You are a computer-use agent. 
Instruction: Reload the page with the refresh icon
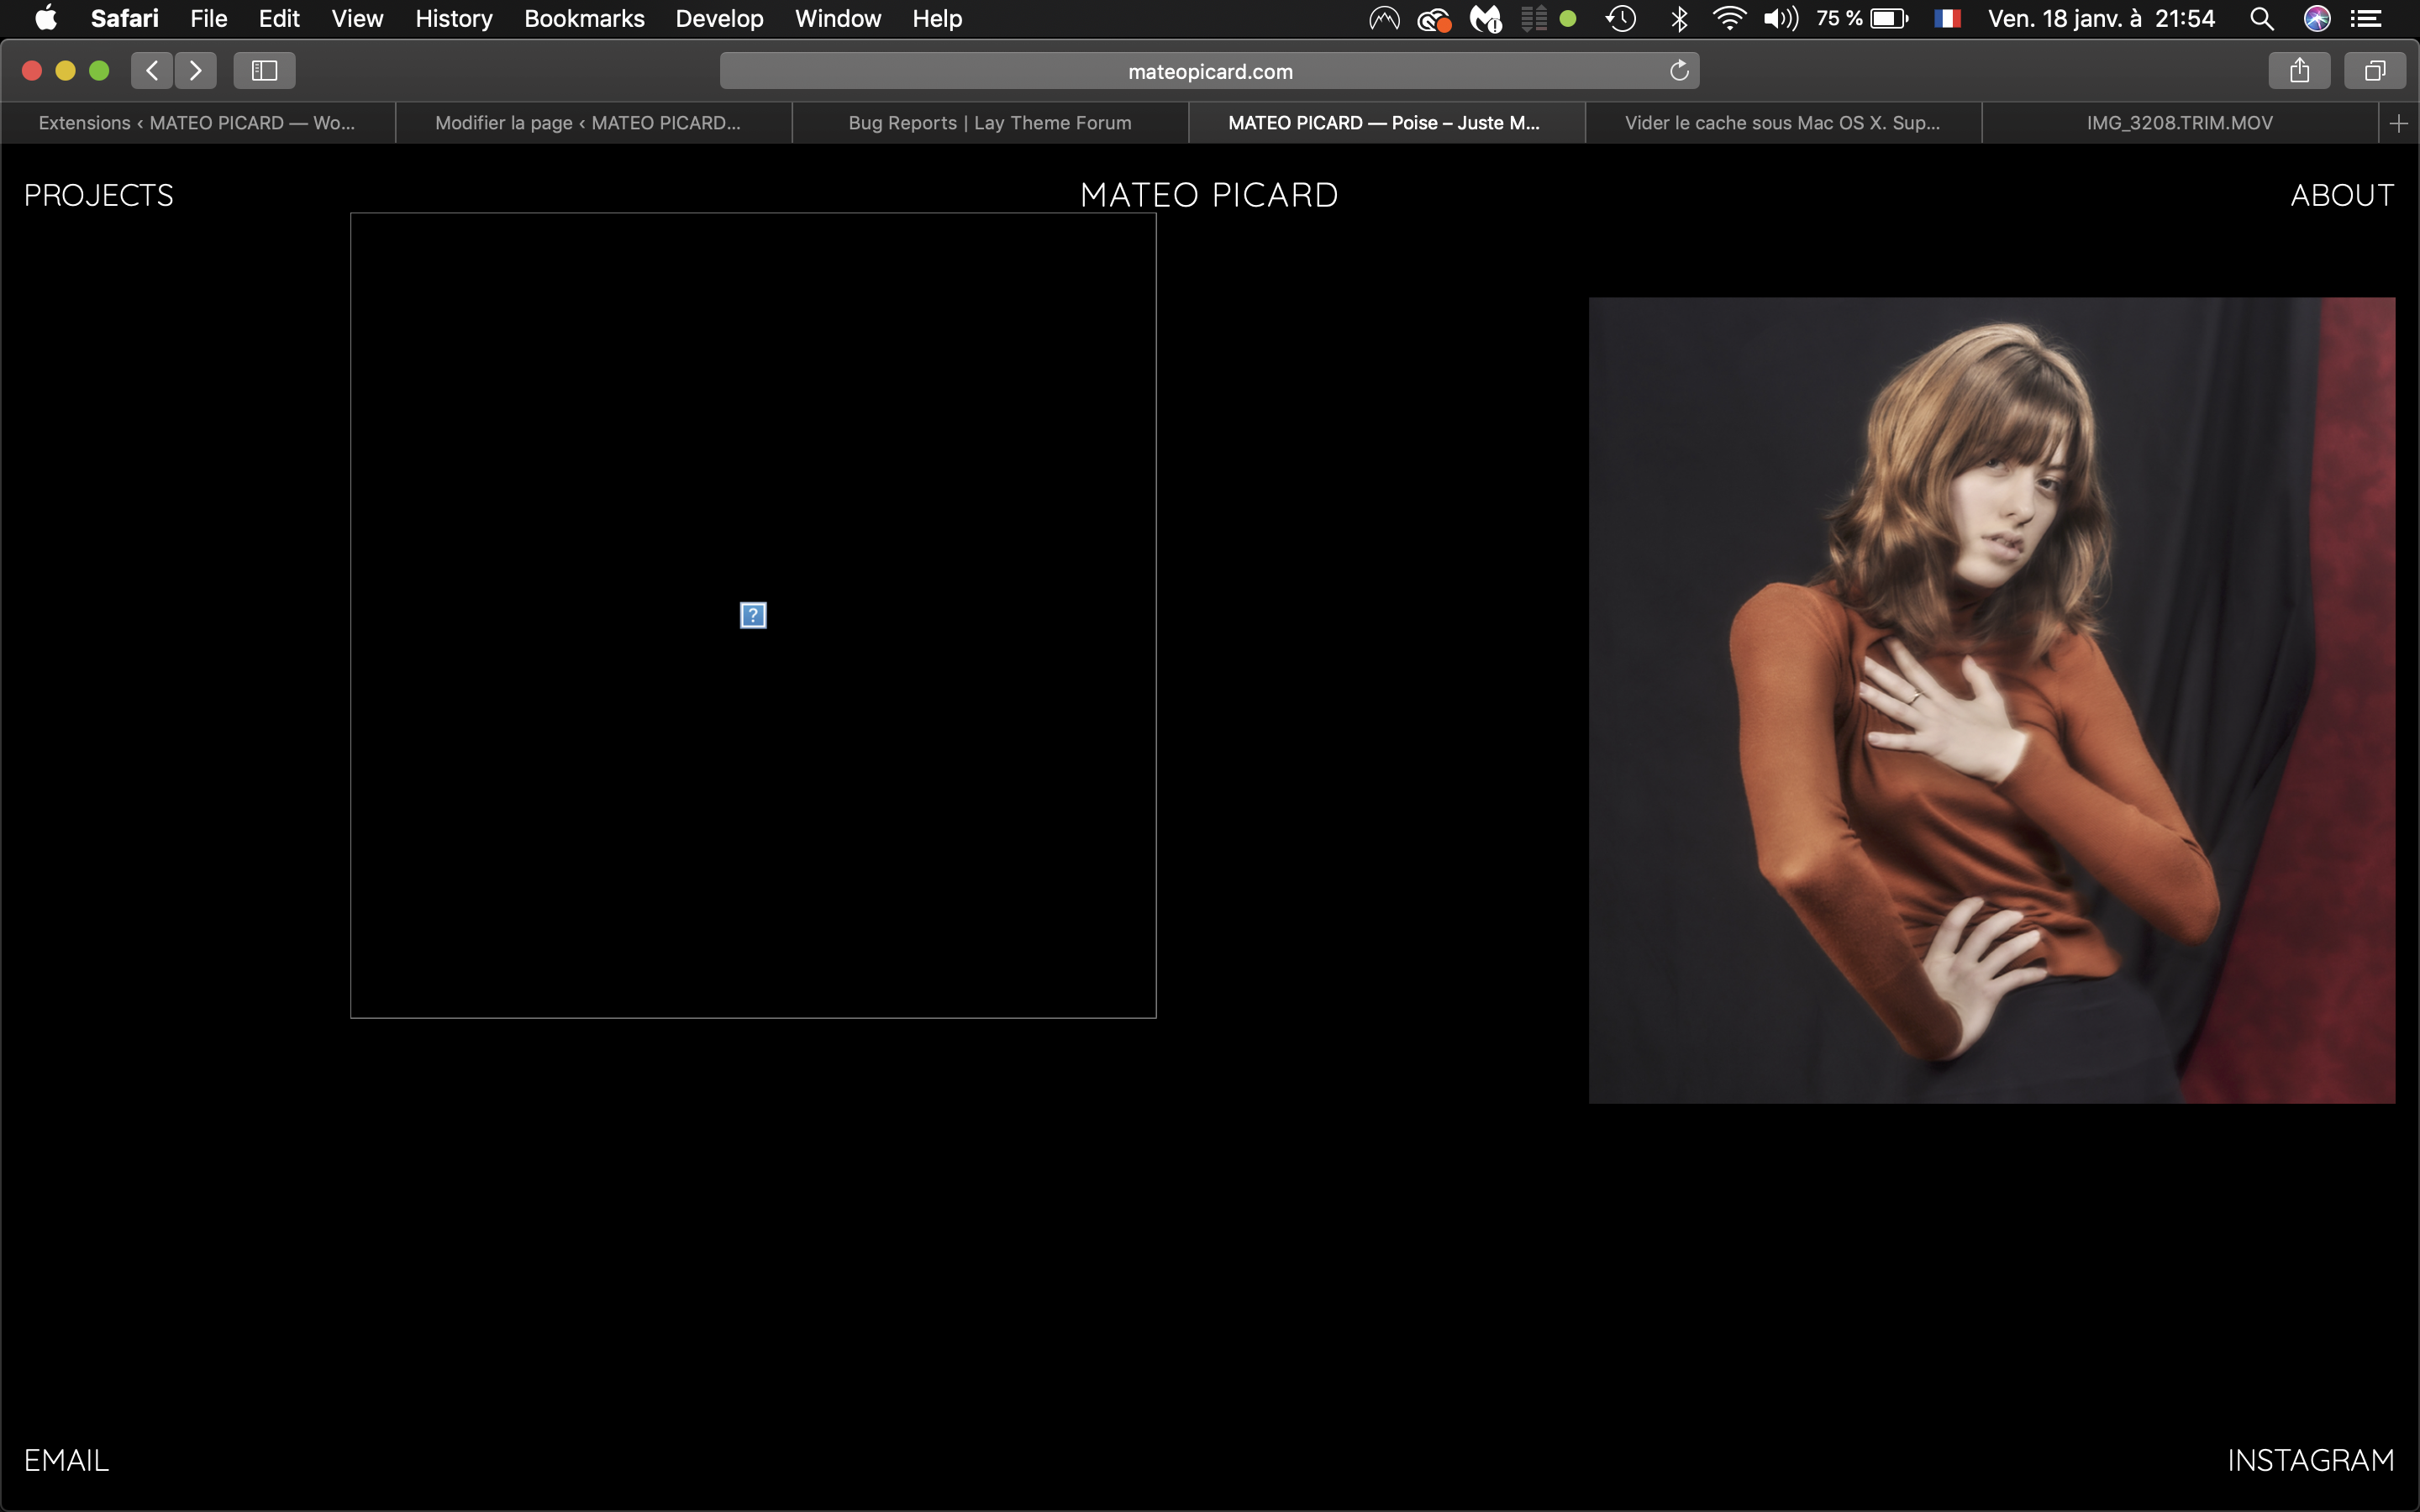1679,70
